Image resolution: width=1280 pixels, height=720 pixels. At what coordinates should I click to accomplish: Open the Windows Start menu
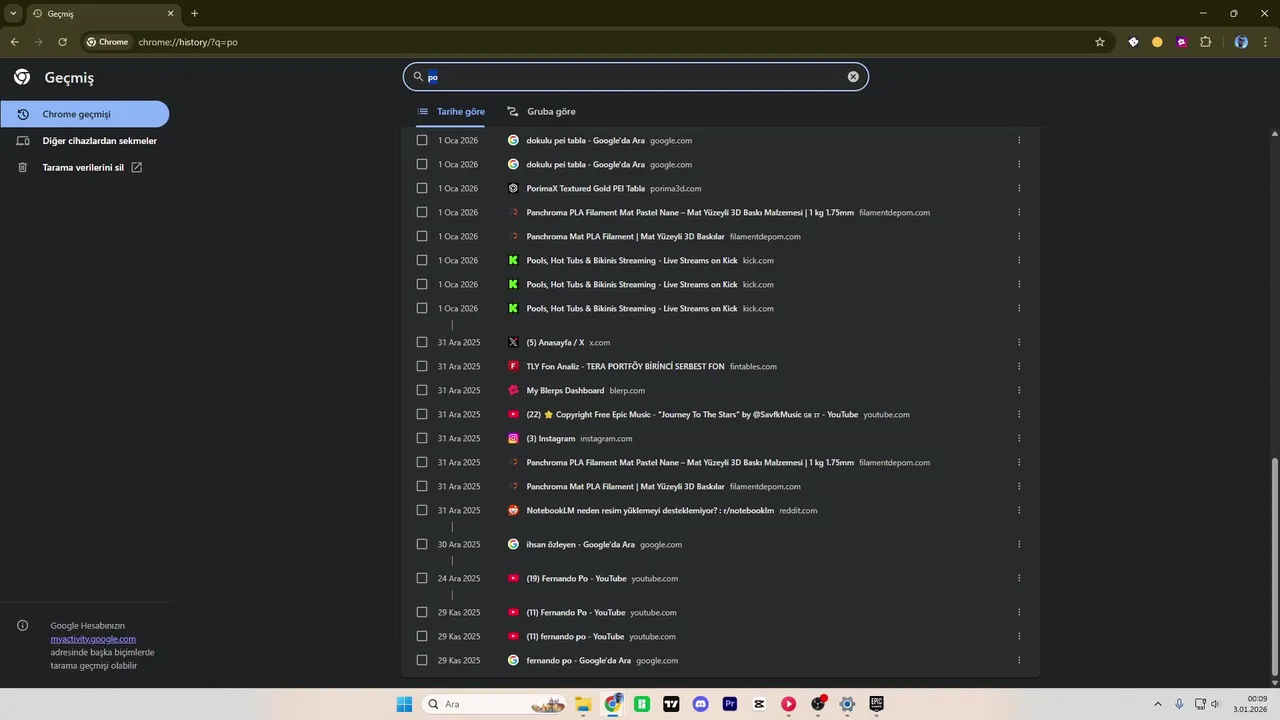(404, 704)
